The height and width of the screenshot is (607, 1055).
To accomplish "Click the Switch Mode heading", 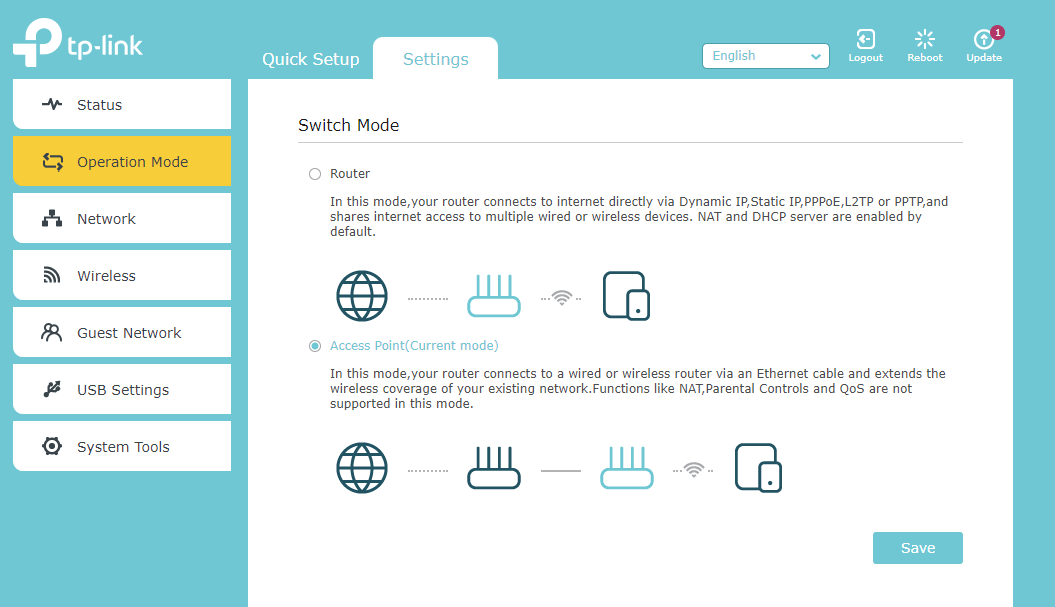I will [349, 125].
